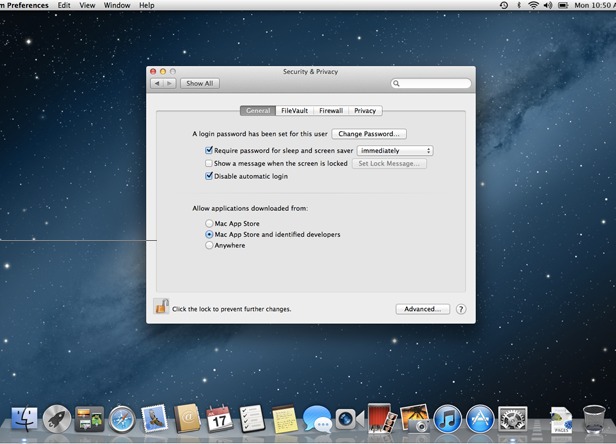Switch to the Firewall tab
616x444 pixels.
click(x=331, y=111)
